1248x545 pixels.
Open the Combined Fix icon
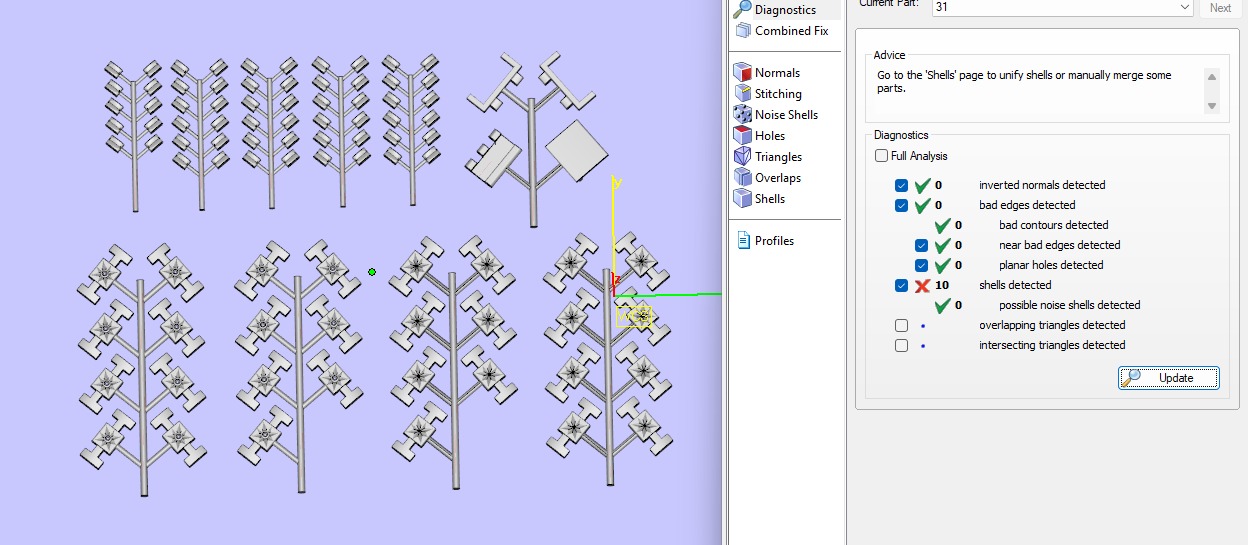coord(743,31)
